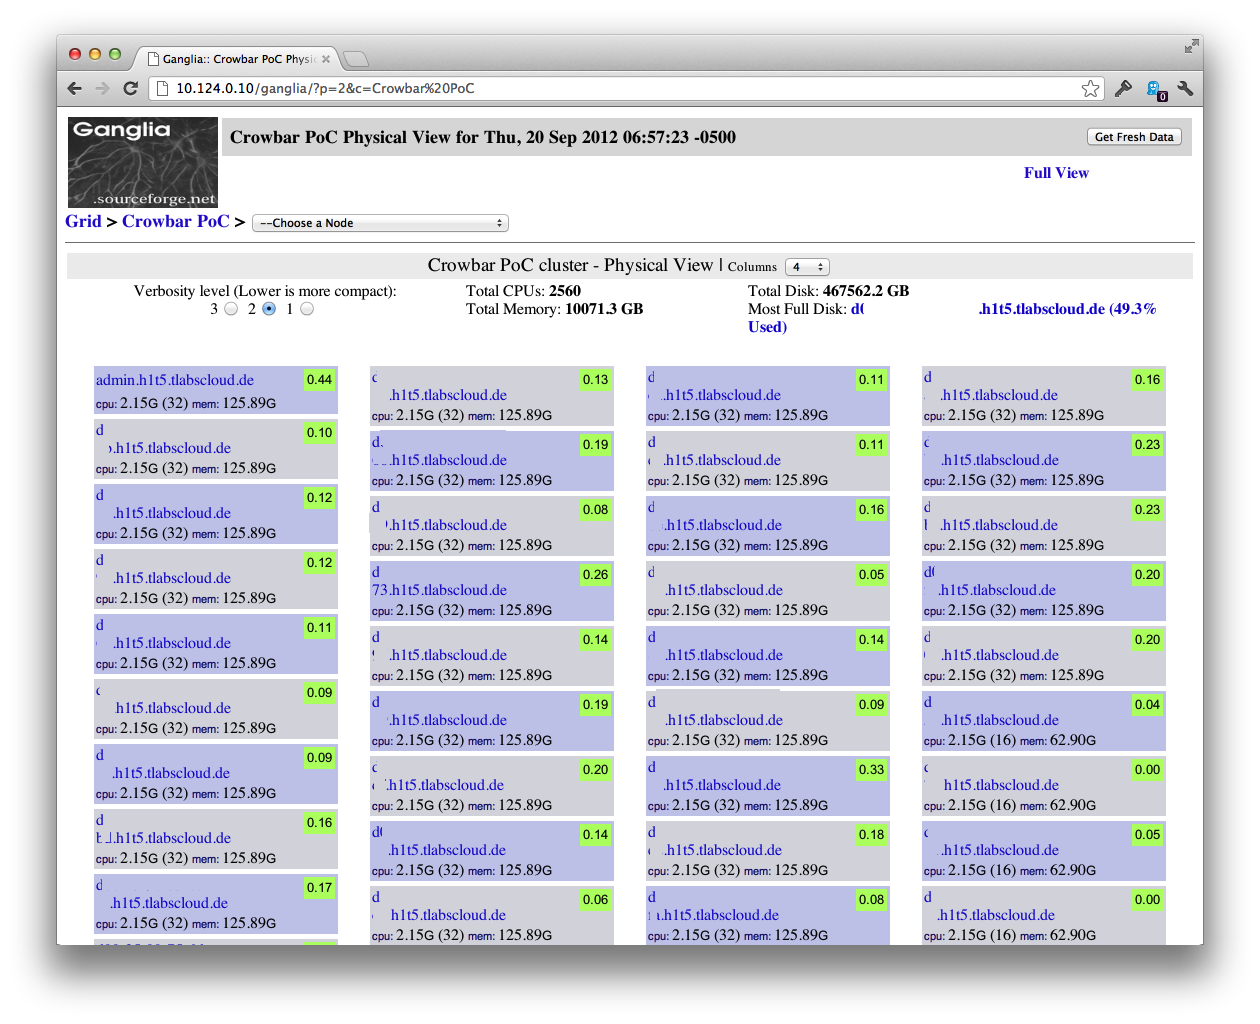This screenshot has width=1260, height=1024.
Task: Switch to the Ganglia Crowbar PoC tab
Action: (238, 59)
